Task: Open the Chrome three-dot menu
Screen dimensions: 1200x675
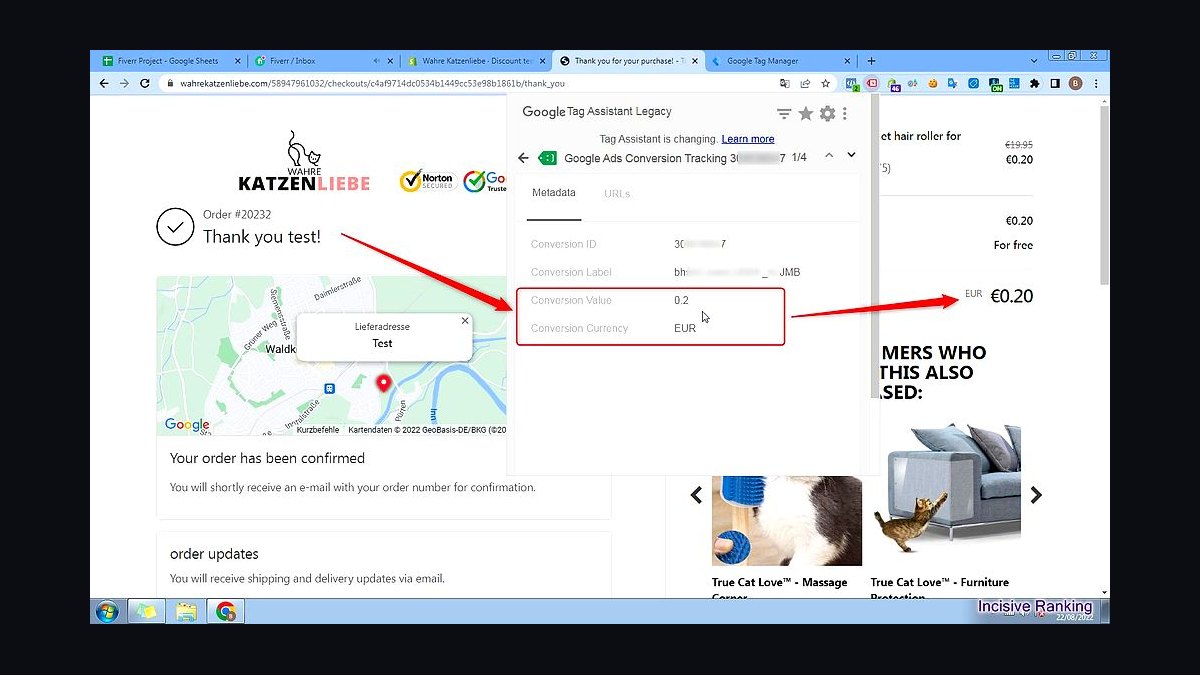Action: (1097, 84)
